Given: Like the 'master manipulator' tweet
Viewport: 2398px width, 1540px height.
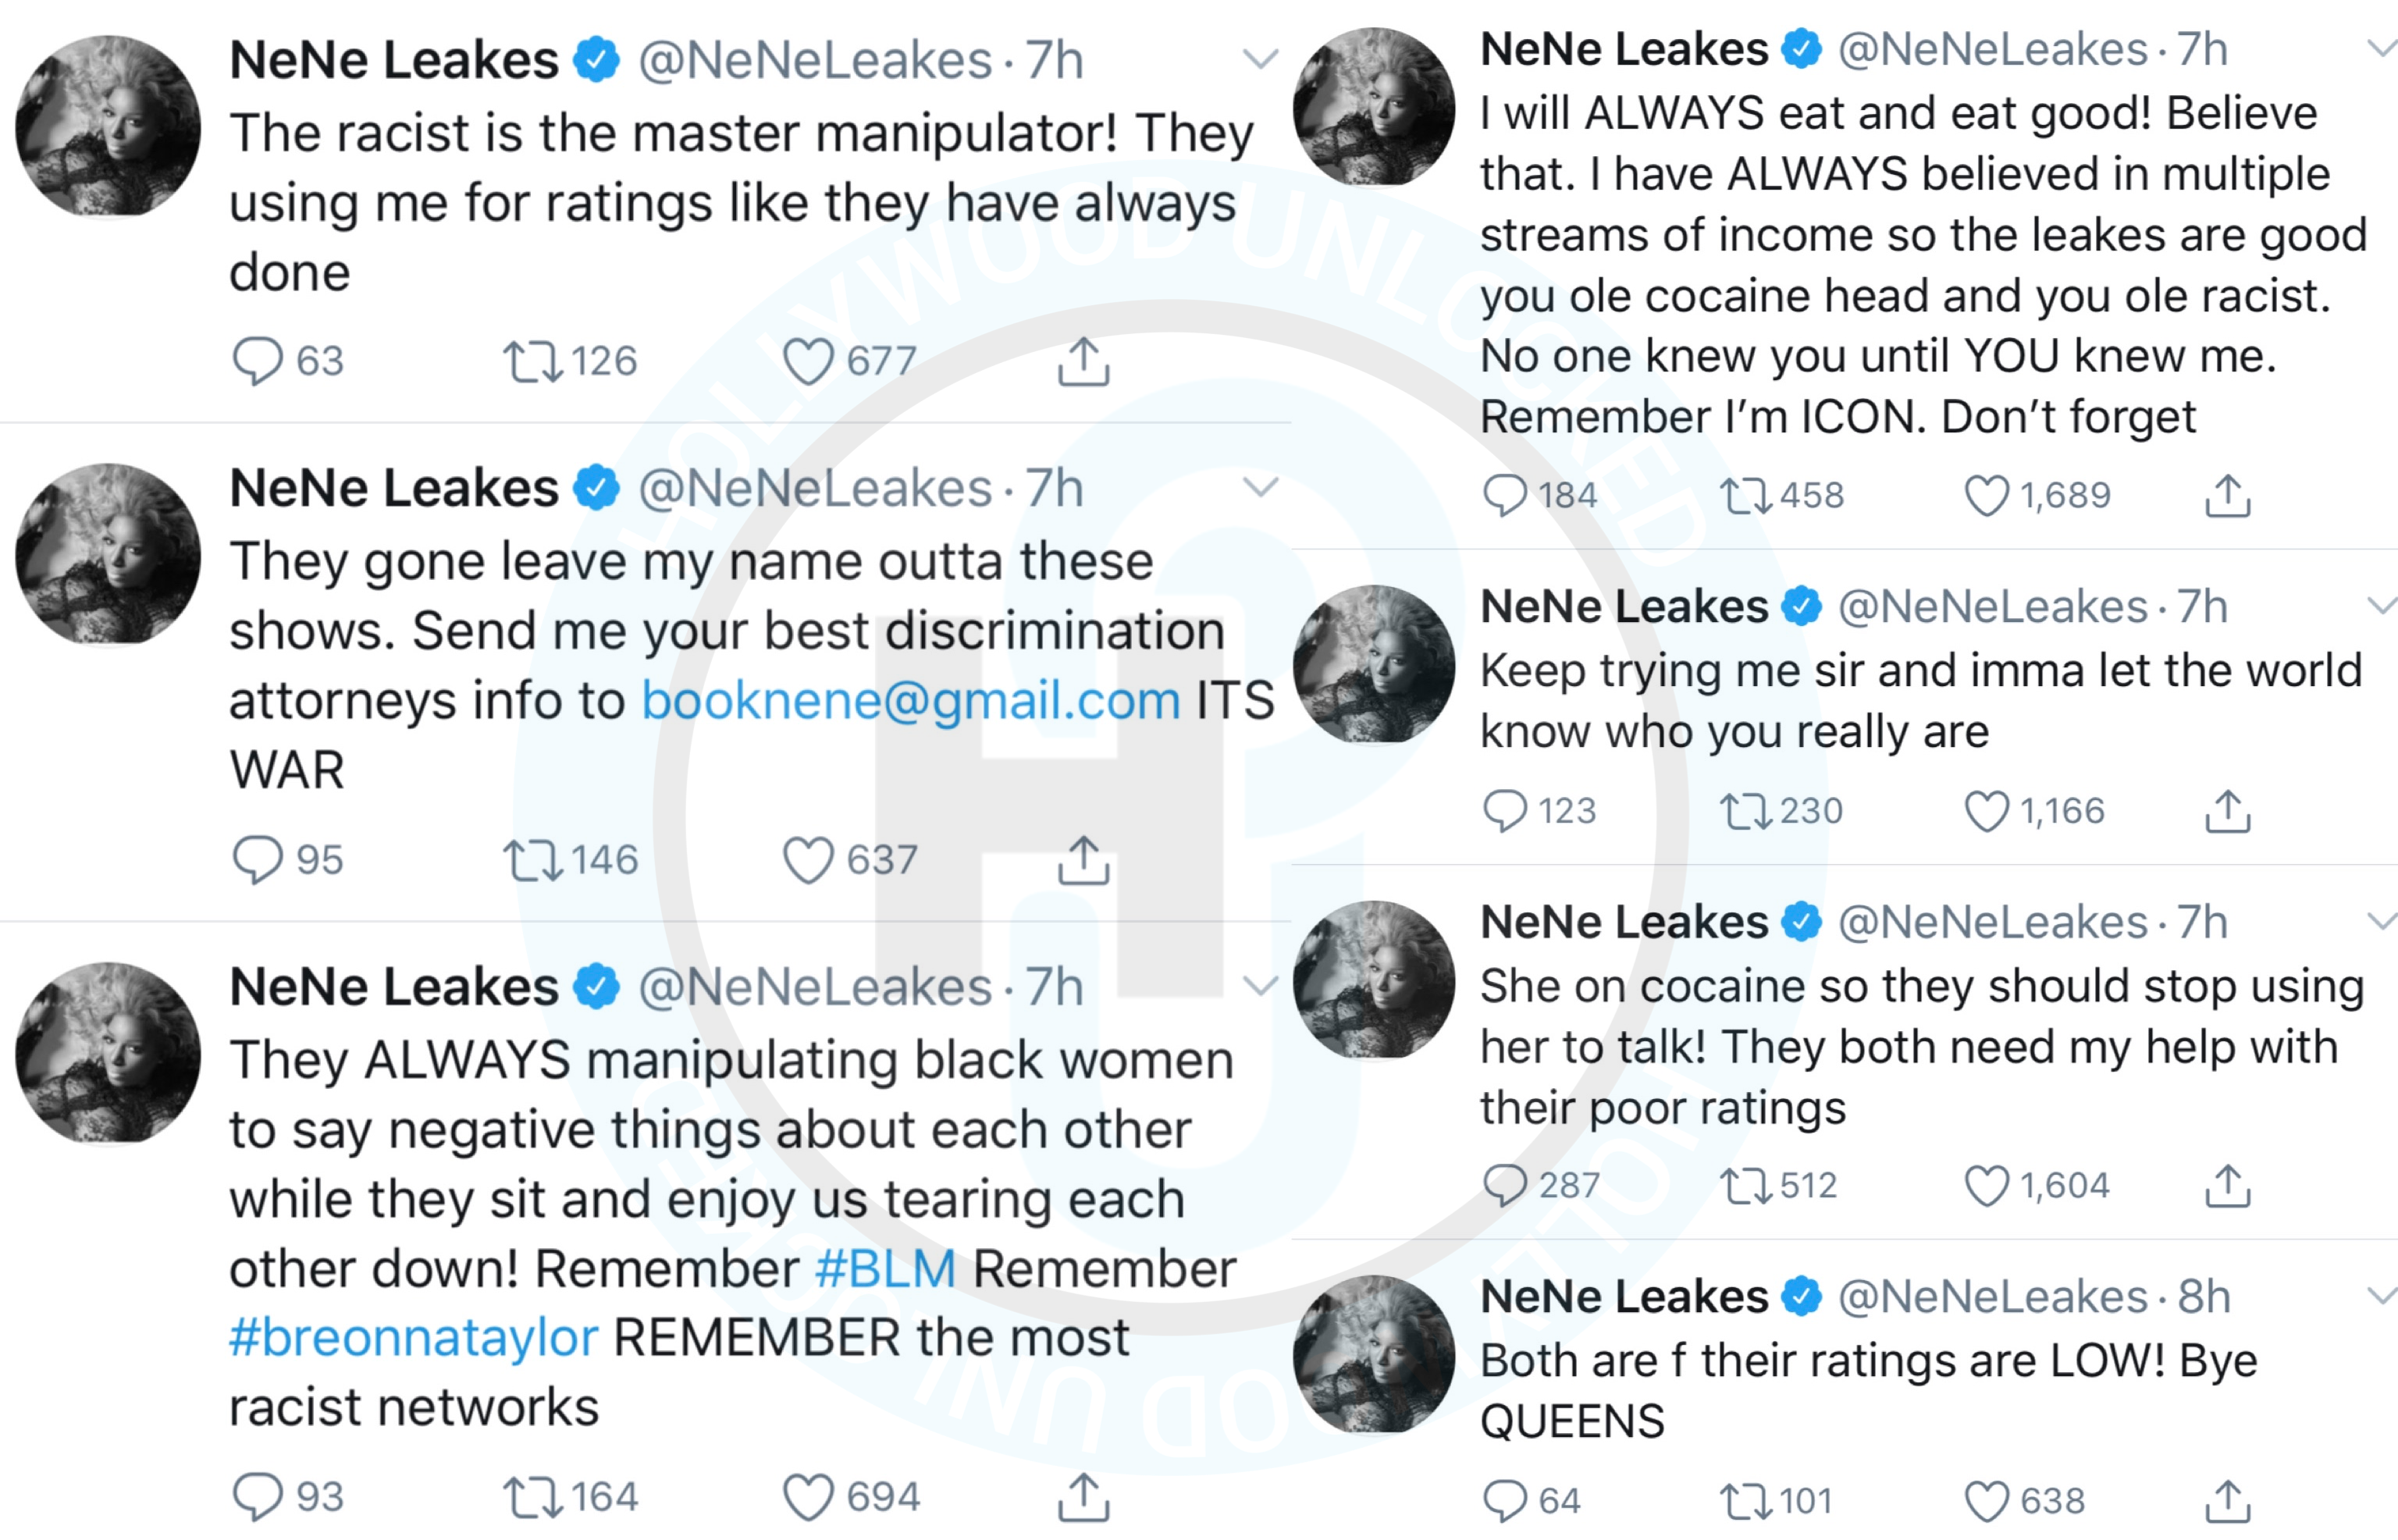Looking at the screenshot, I should [807, 361].
